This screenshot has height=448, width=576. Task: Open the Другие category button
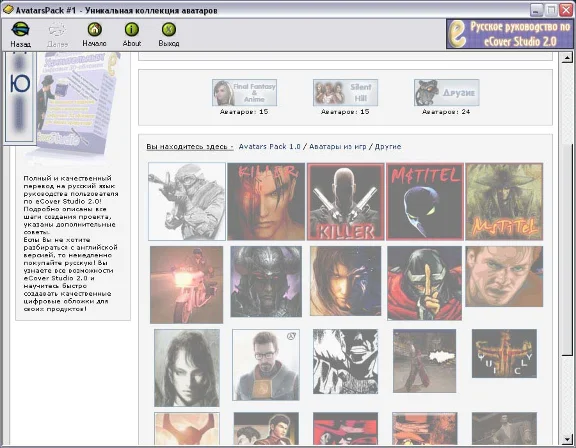[446, 93]
